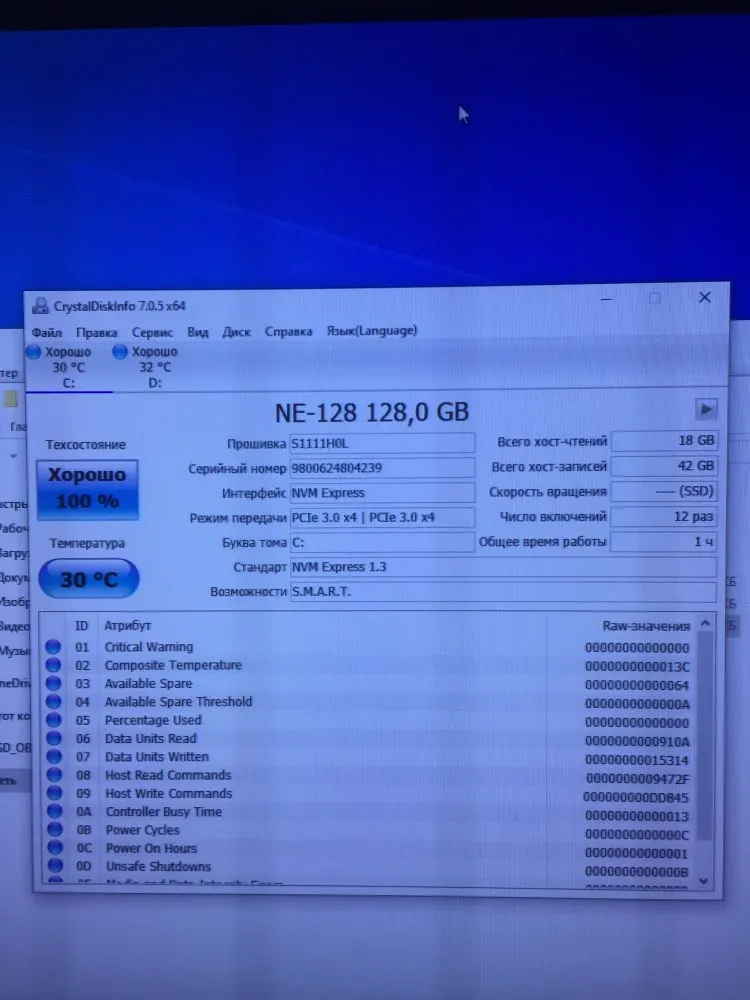Click the blue status dot for Host Write Commands
Viewport: 750px width, 1000px height.
coord(55,793)
